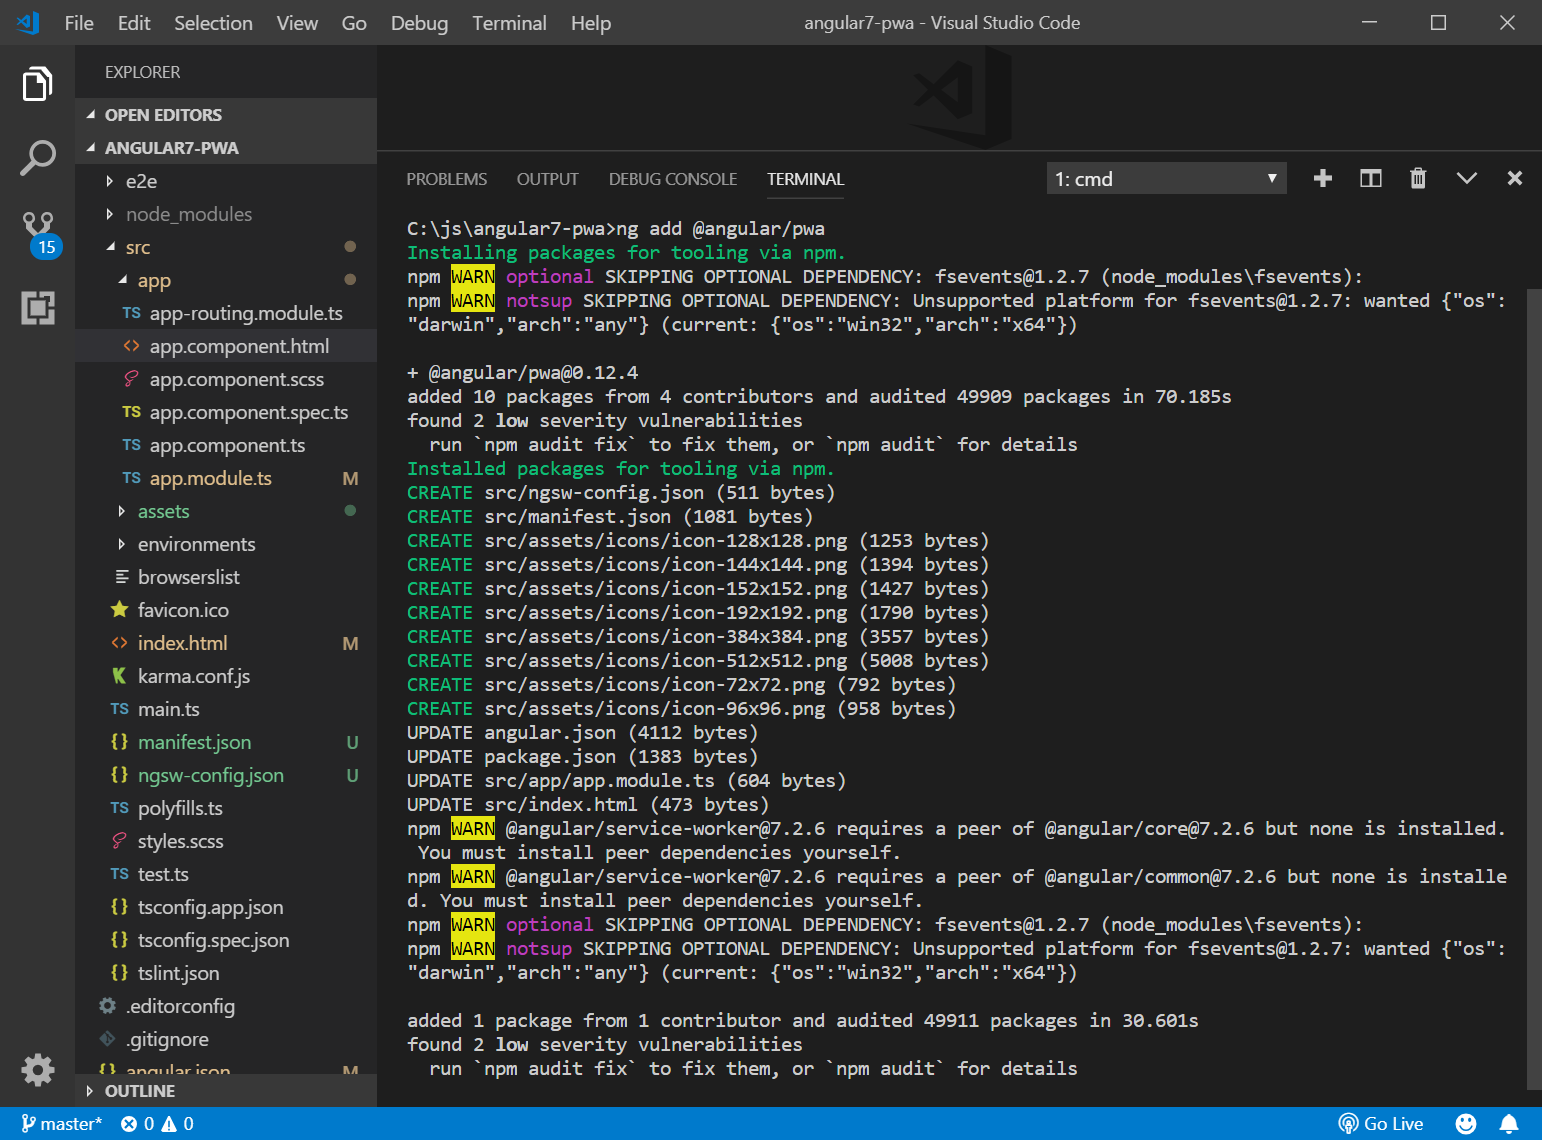Toggle panel size with chevron icon
This screenshot has width=1542, height=1140.
click(1466, 178)
